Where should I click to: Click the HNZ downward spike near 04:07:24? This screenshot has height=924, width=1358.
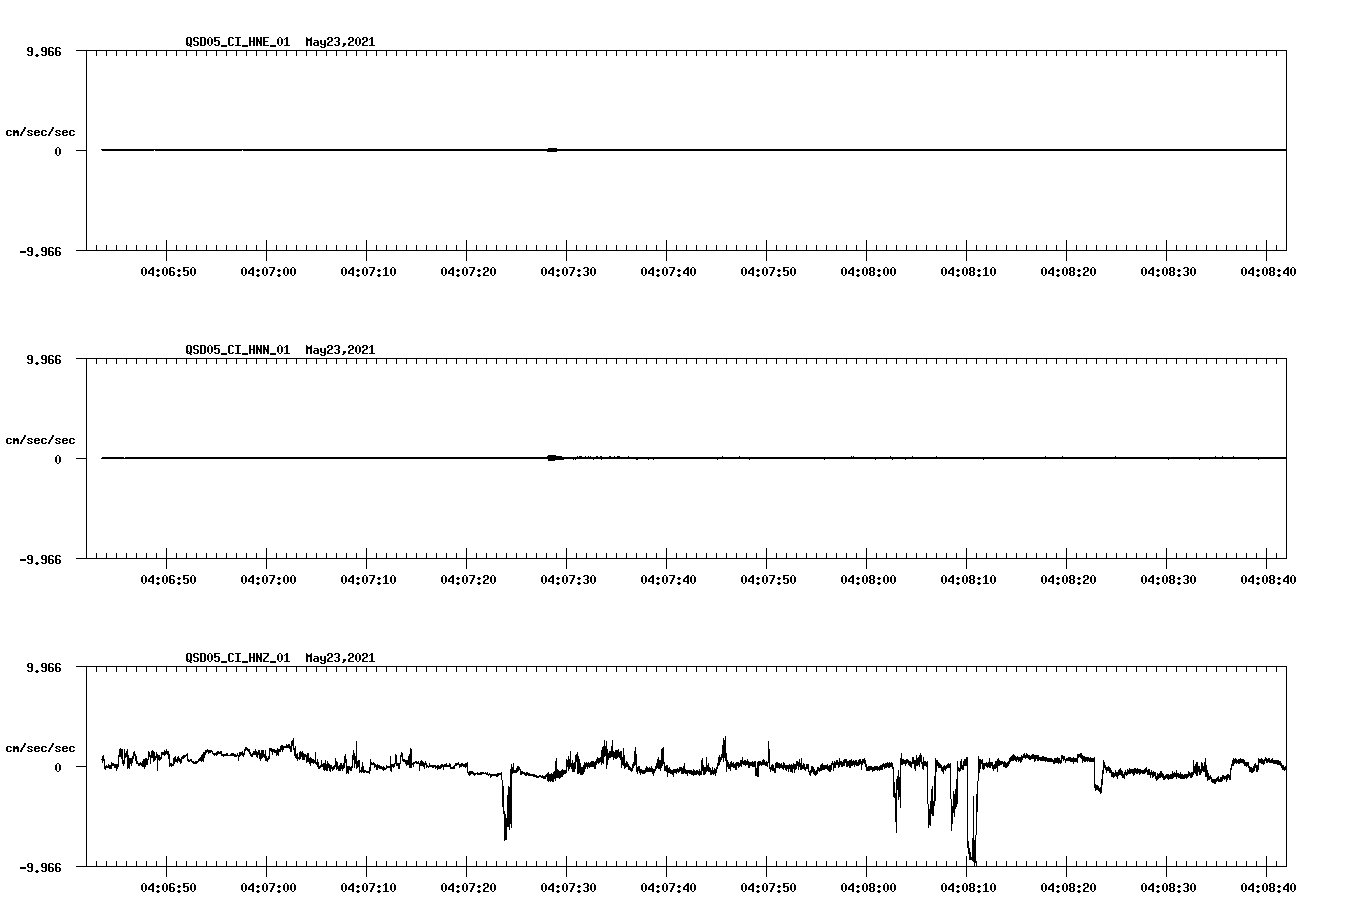(x=507, y=803)
